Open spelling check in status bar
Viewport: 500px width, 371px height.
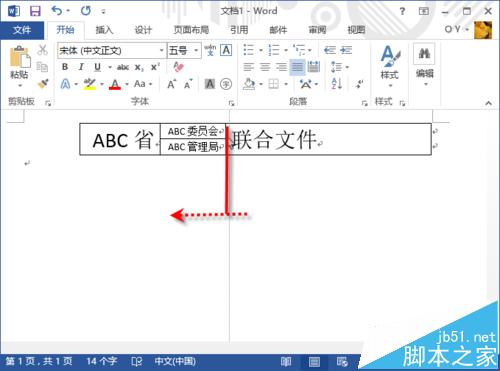[x=136, y=362]
